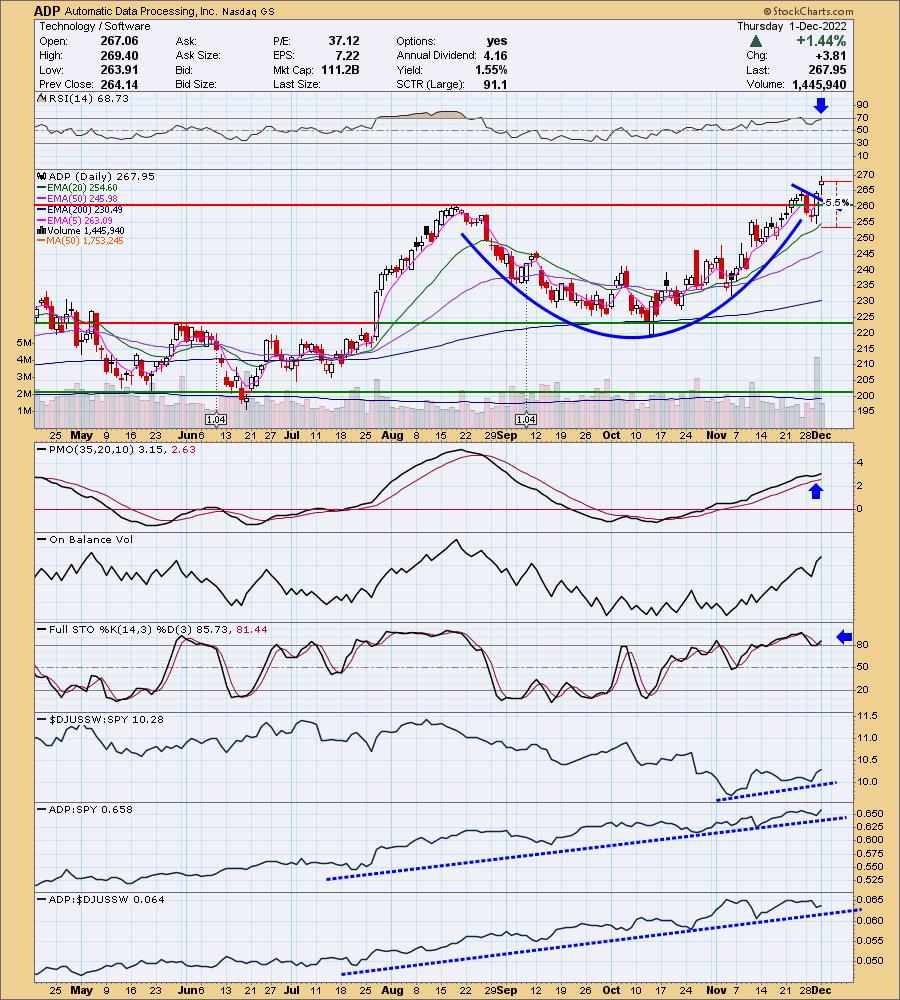This screenshot has width=900, height=1000.
Task: Click the 5.5% target annotation label
Action: (x=836, y=203)
